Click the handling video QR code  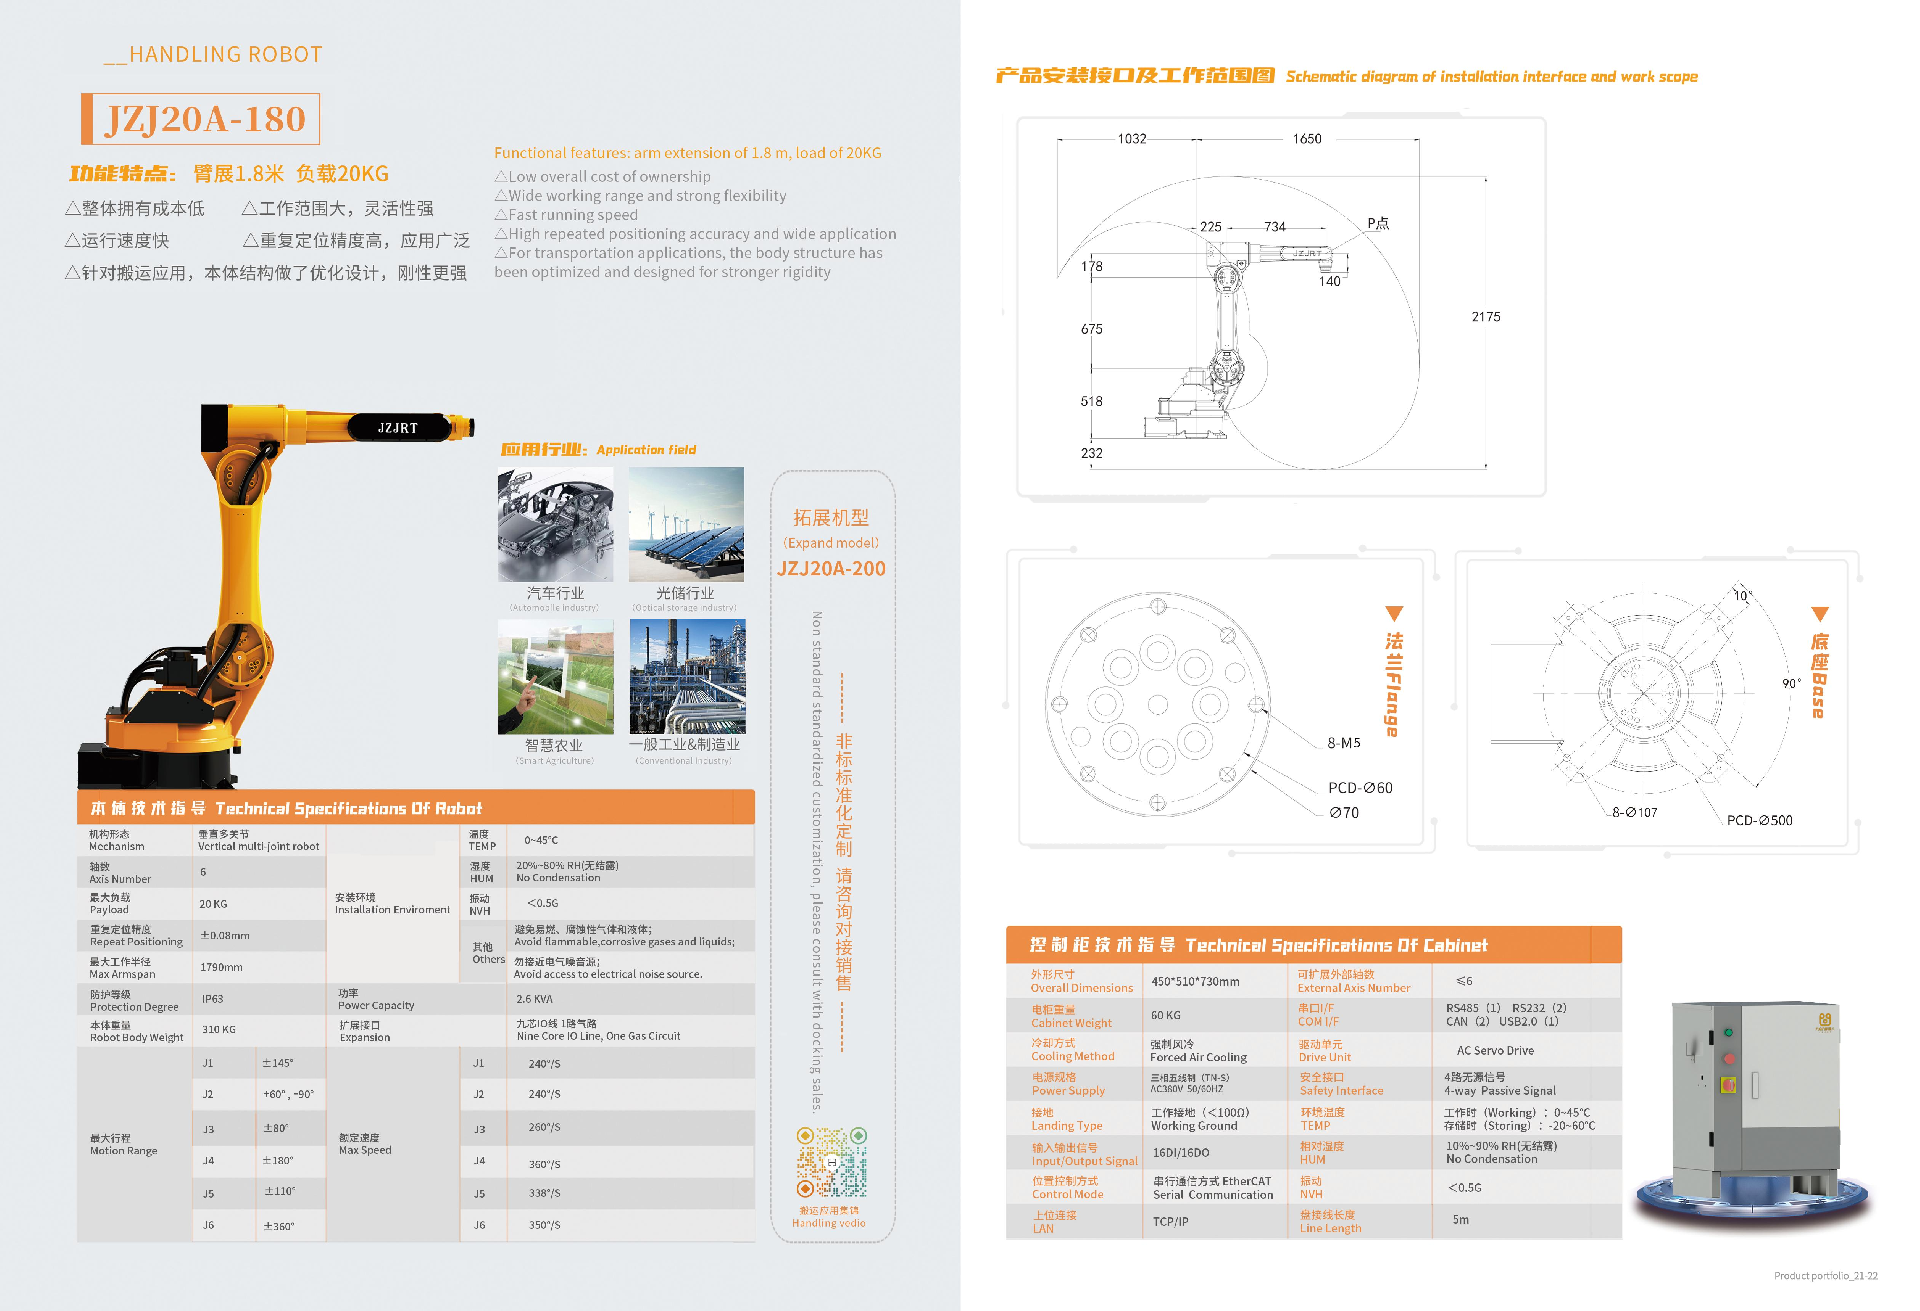click(831, 1162)
